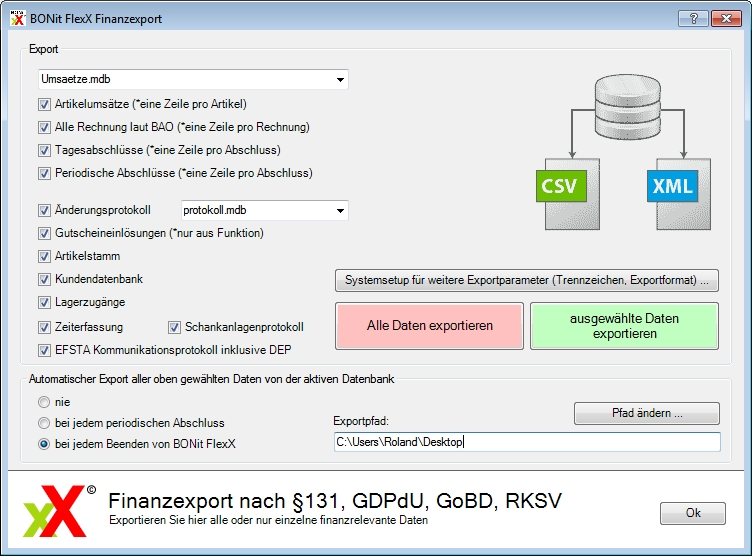
Task: Click the help question mark button
Action: click(x=693, y=19)
